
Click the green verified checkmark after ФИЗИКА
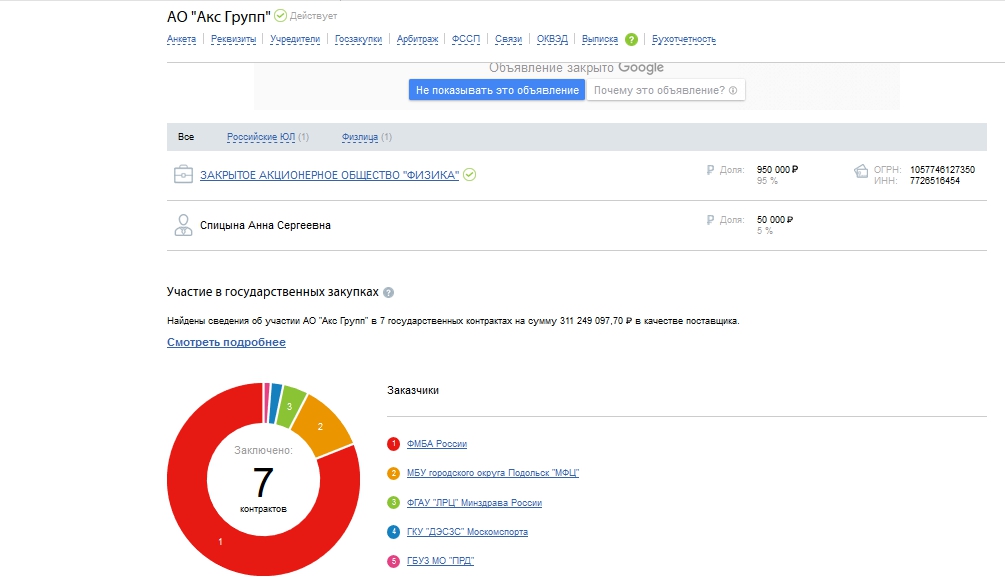point(470,174)
